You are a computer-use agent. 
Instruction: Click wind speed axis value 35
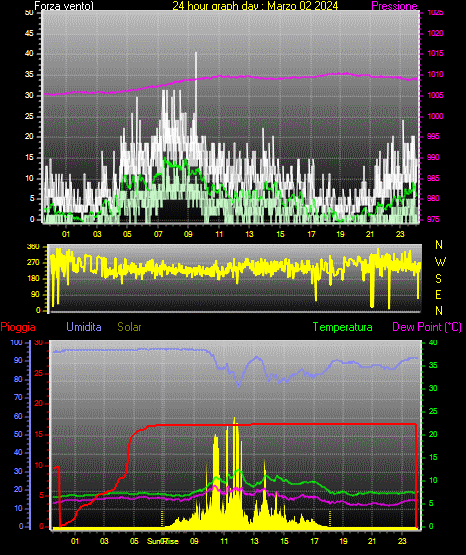tap(29, 74)
